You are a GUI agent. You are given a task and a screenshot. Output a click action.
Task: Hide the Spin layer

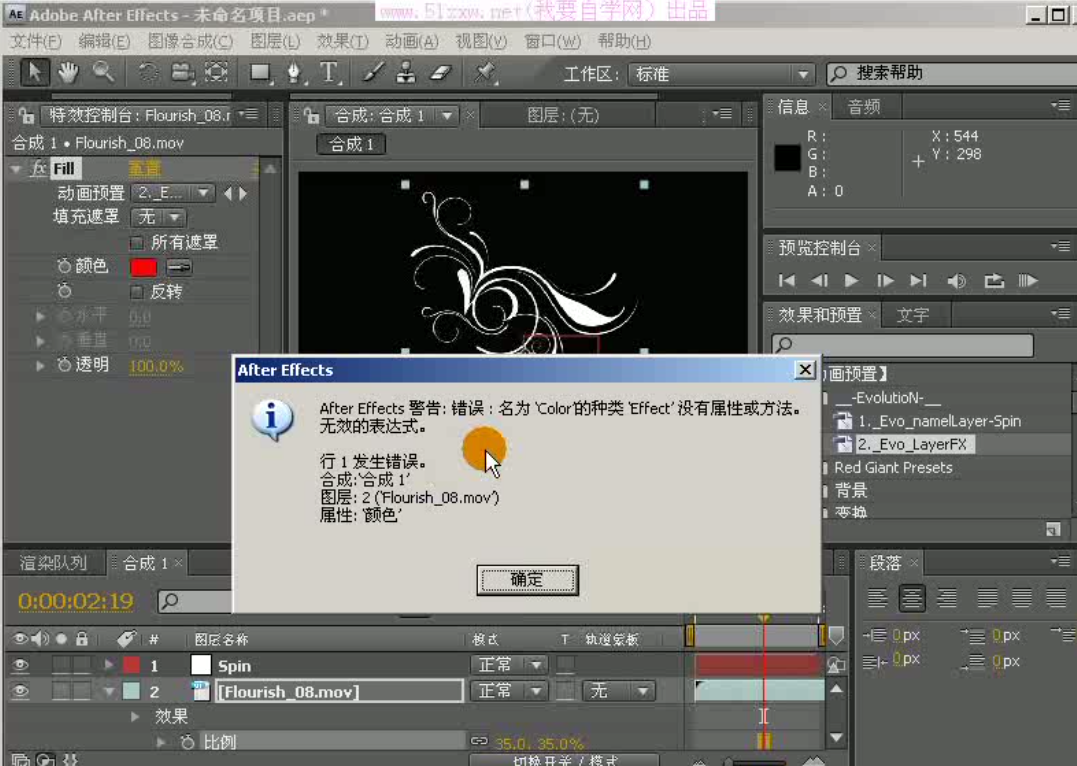click(21, 665)
